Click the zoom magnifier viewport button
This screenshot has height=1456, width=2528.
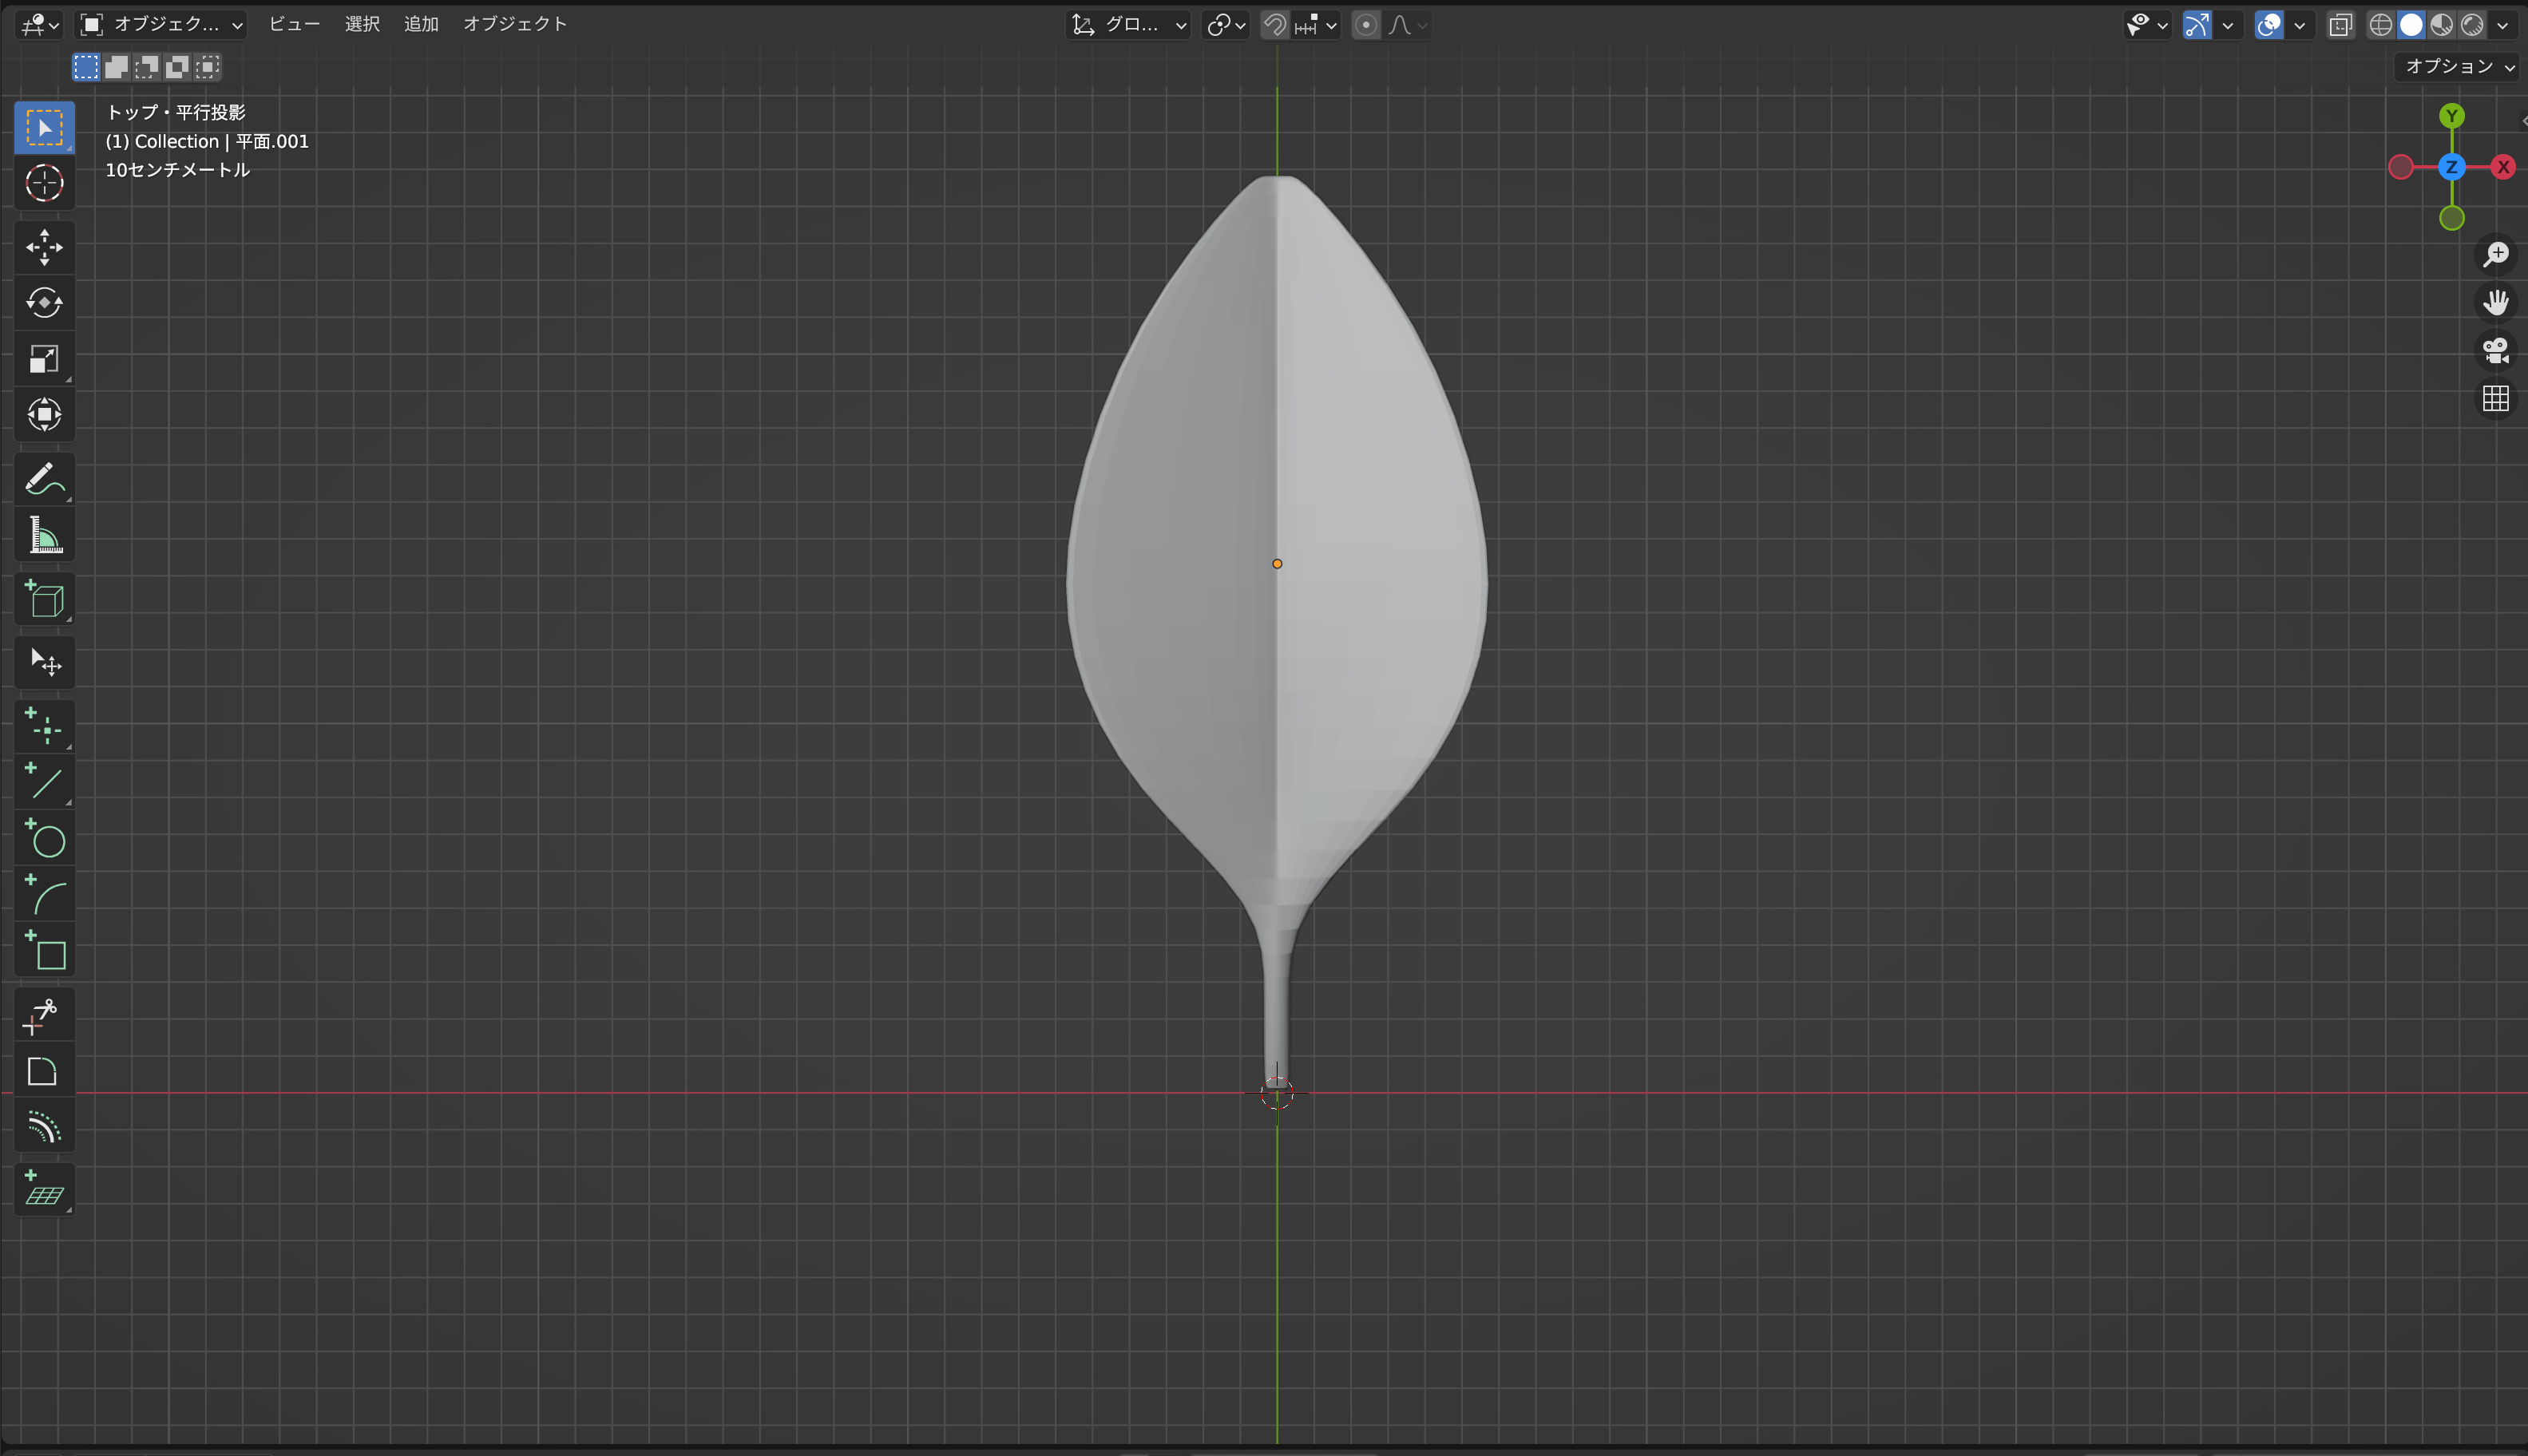(x=2496, y=254)
